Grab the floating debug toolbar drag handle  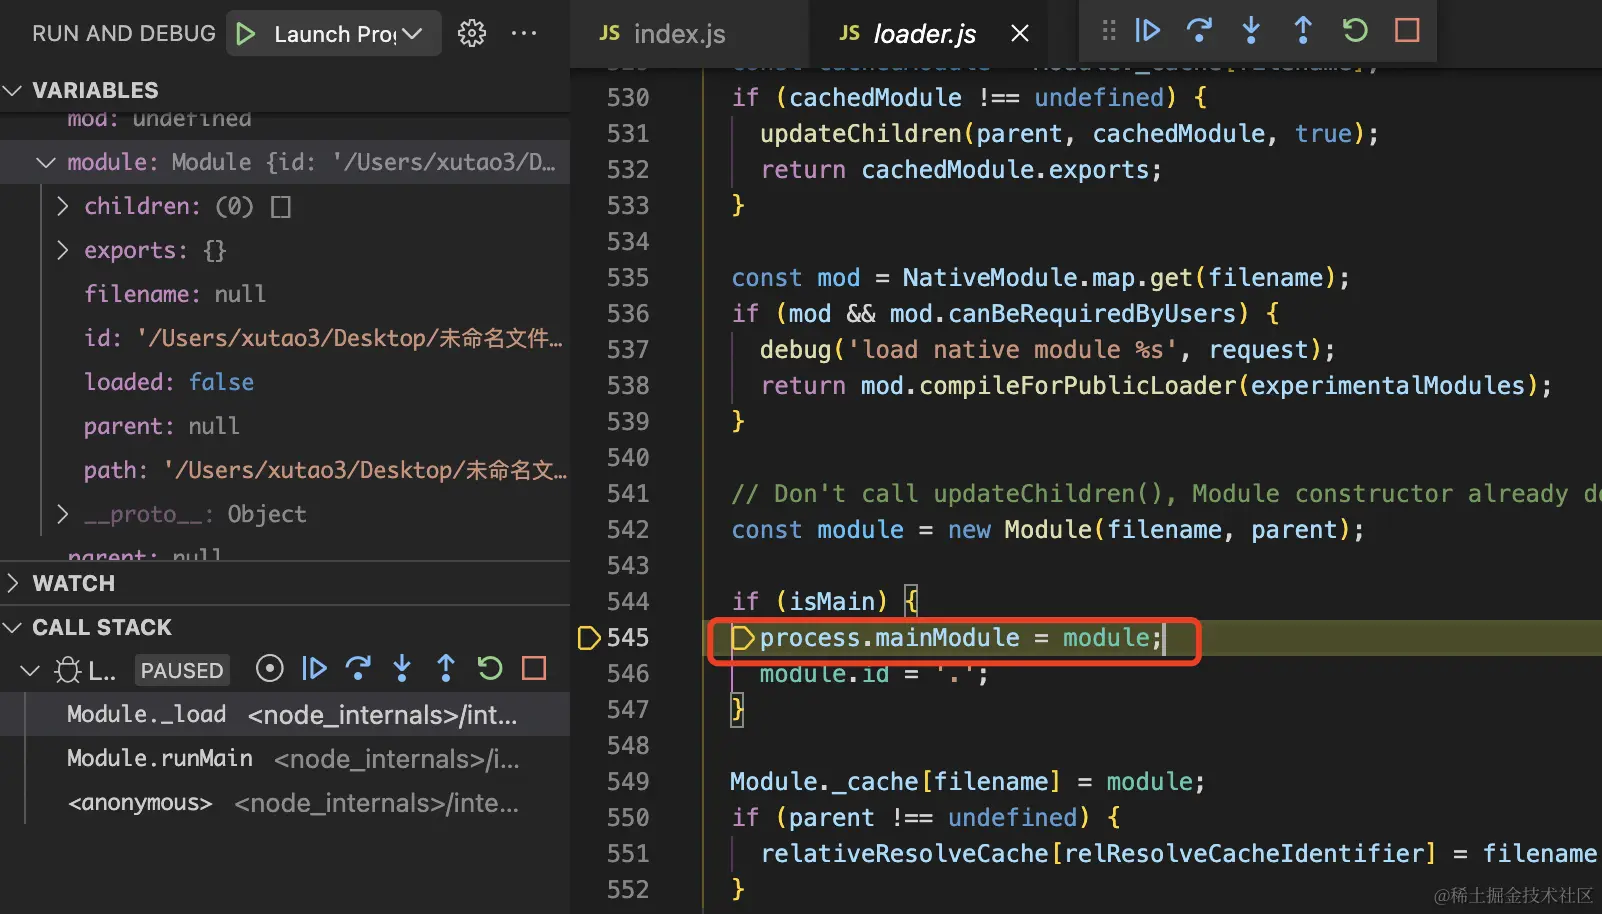(1109, 30)
